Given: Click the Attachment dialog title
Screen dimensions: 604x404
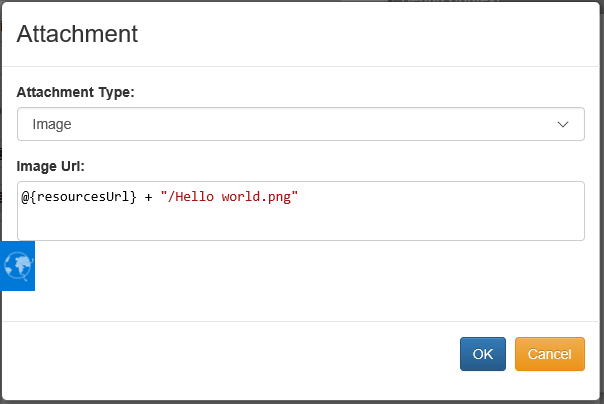Looking at the screenshot, I should (77, 34).
